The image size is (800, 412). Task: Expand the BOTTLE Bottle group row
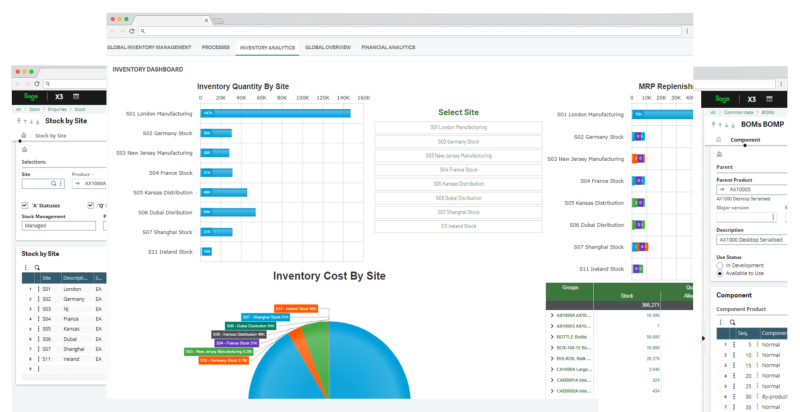(552, 337)
